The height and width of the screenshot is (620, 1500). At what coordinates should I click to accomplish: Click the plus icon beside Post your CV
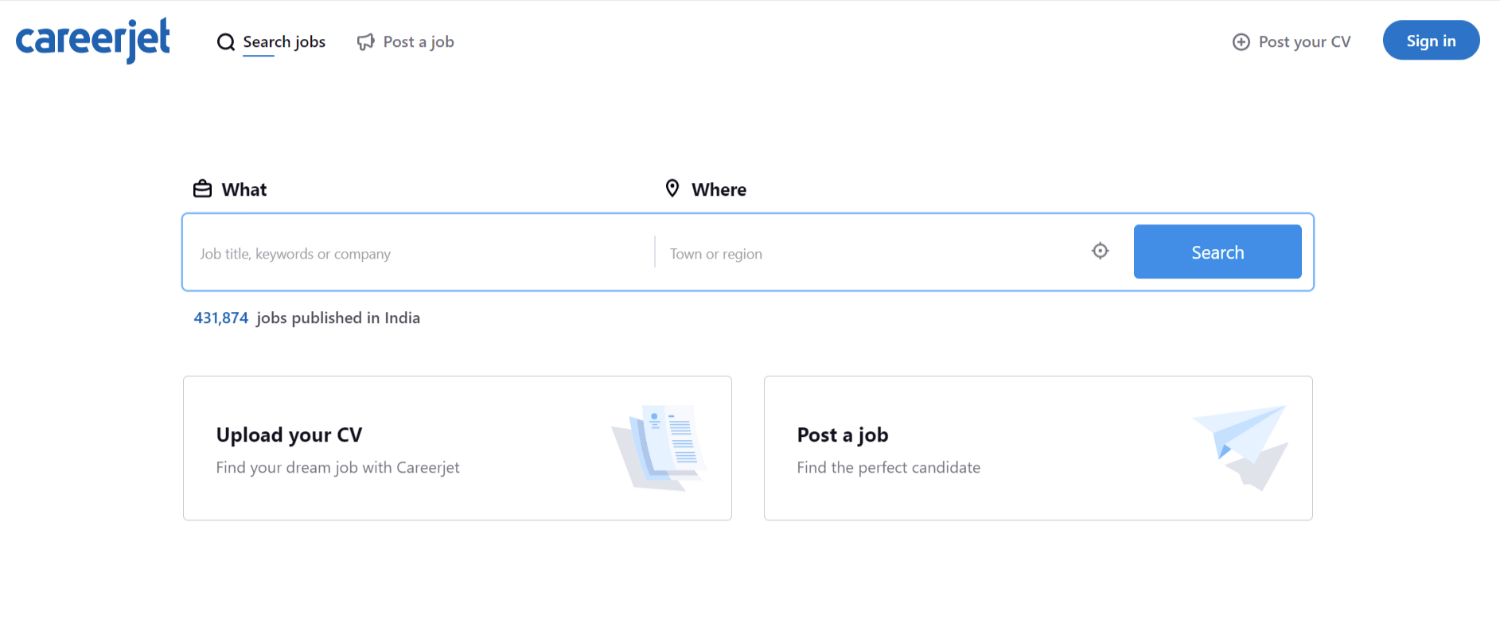tap(1241, 42)
